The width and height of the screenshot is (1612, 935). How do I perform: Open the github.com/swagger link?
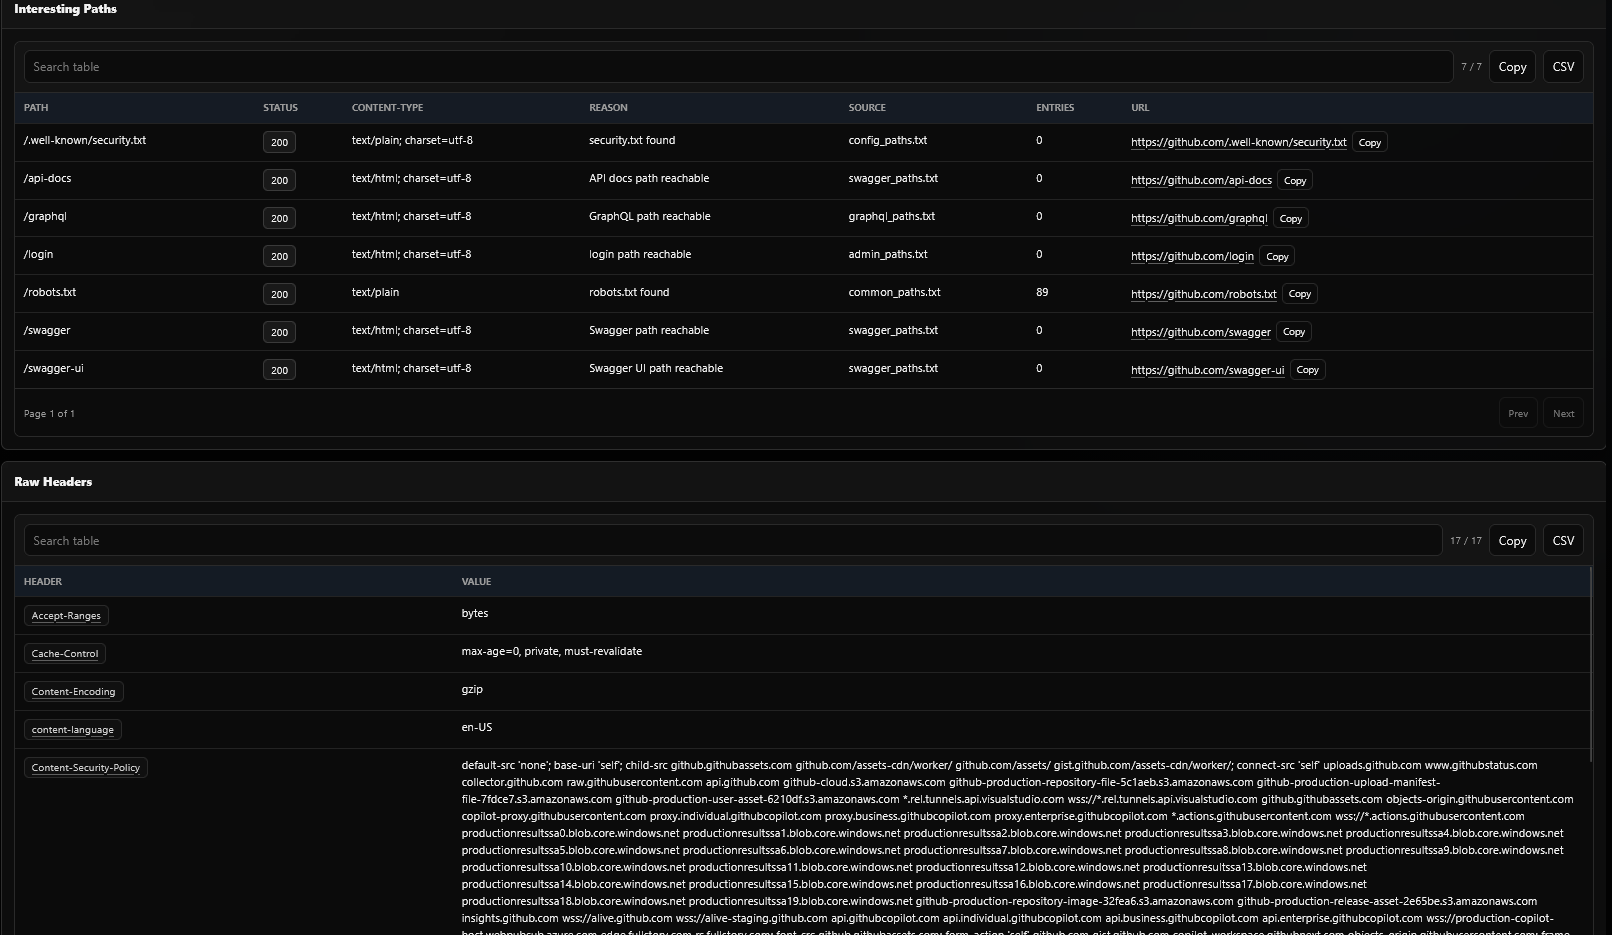click(1201, 332)
